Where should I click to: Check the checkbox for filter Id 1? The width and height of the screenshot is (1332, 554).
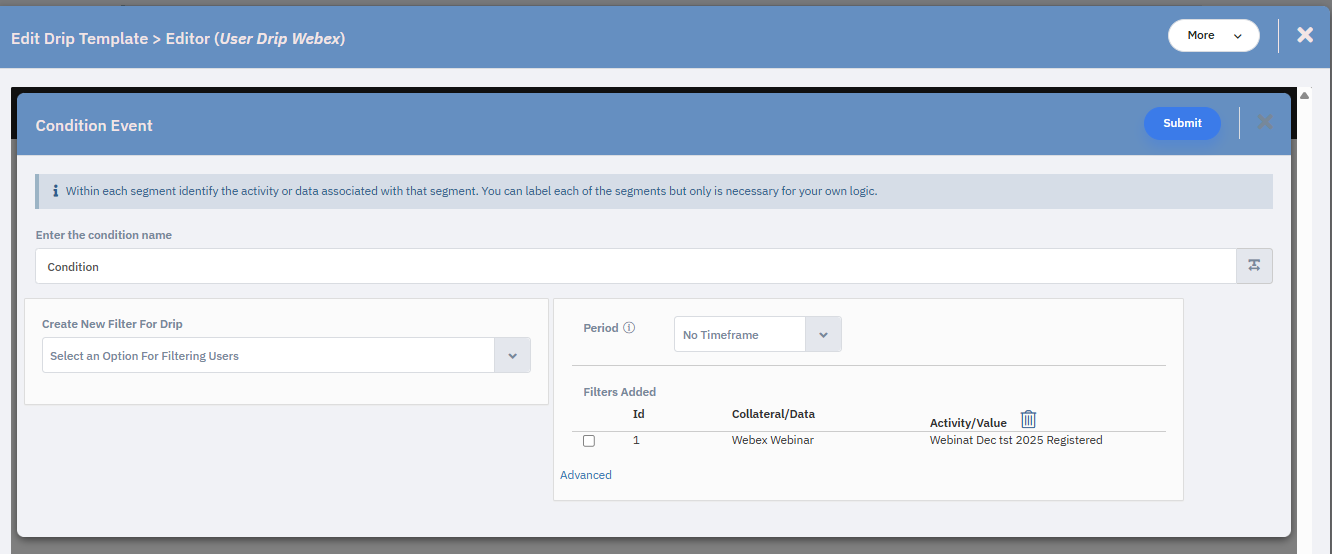tap(589, 441)
